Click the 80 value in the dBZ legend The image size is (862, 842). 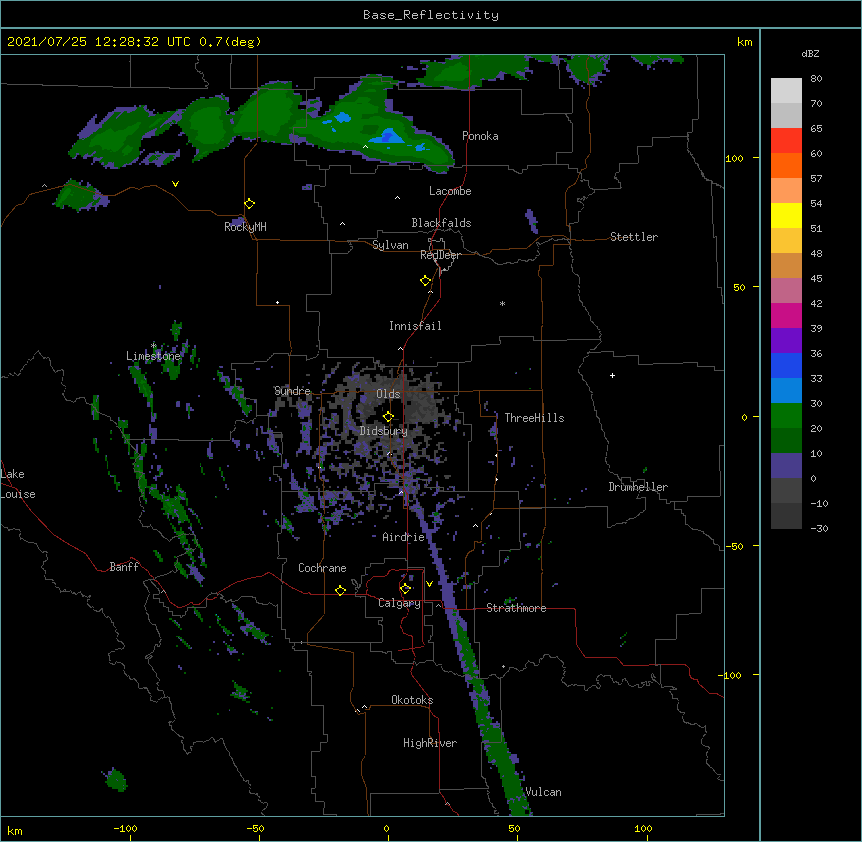(x=816, y=79)
